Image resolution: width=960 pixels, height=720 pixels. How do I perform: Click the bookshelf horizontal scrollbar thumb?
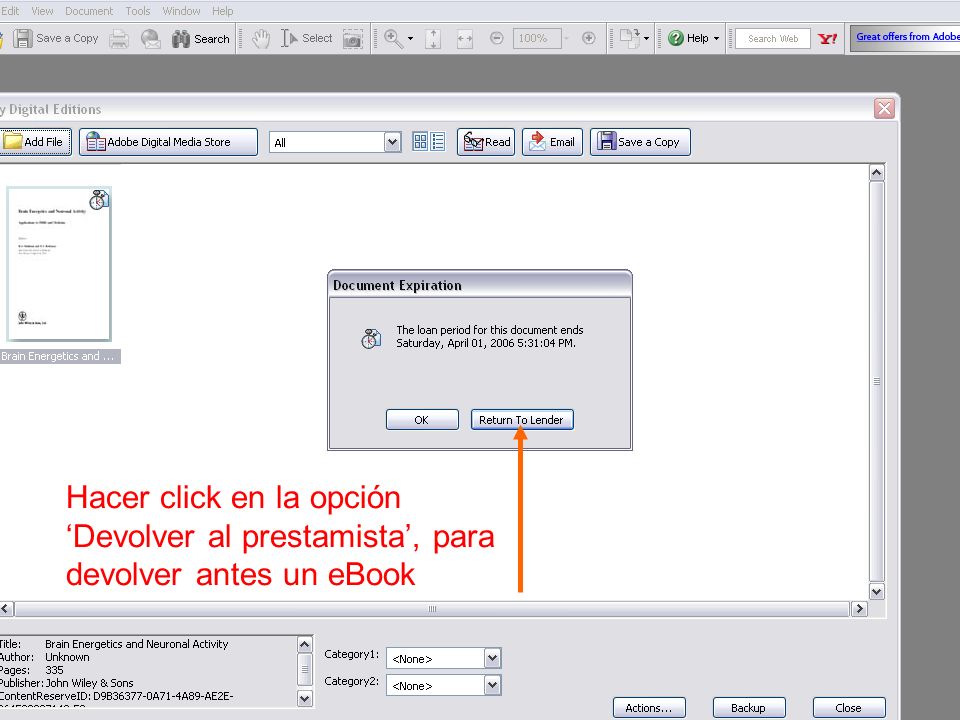tap(432, 609)
